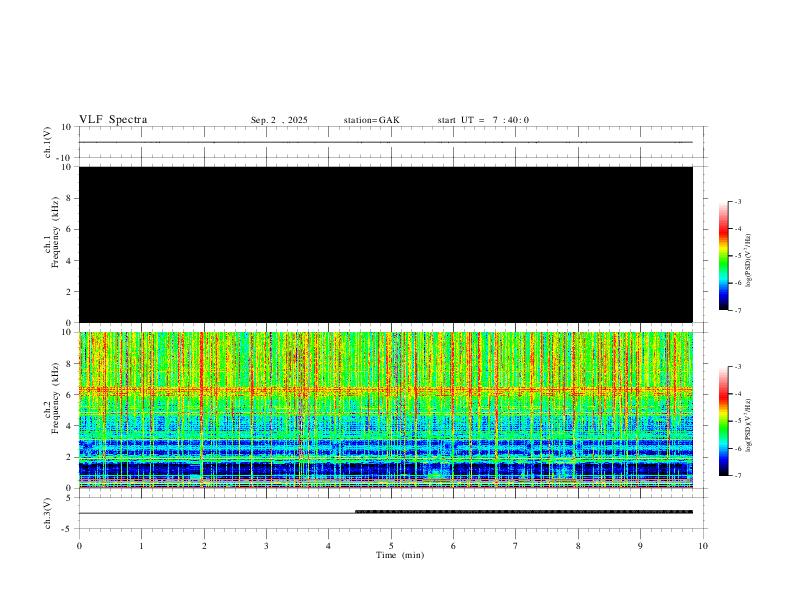The image size is (792, 612).
Task: Click time axis tick label '2'
Action: [204, 546]
